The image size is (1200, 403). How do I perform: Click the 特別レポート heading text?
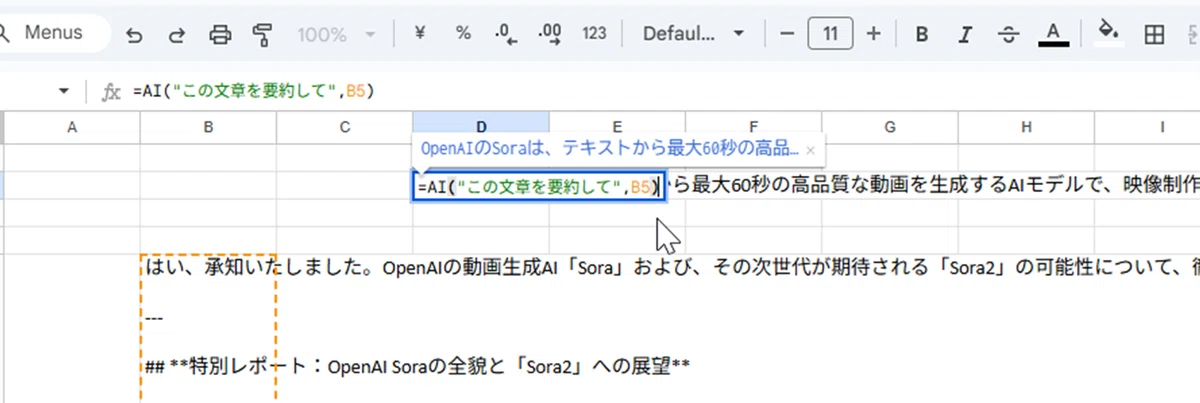coord(418,367)
